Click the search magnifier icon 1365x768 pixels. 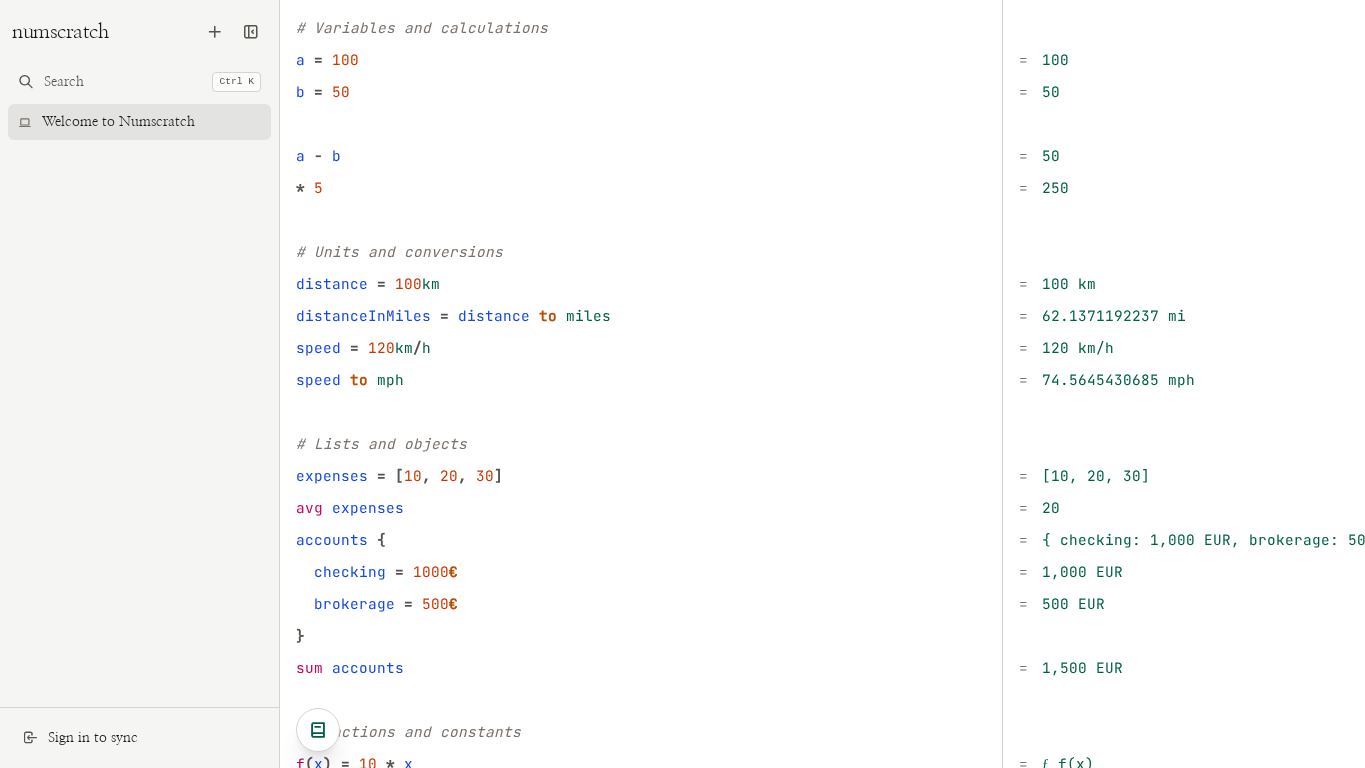[x=26, y=82]
